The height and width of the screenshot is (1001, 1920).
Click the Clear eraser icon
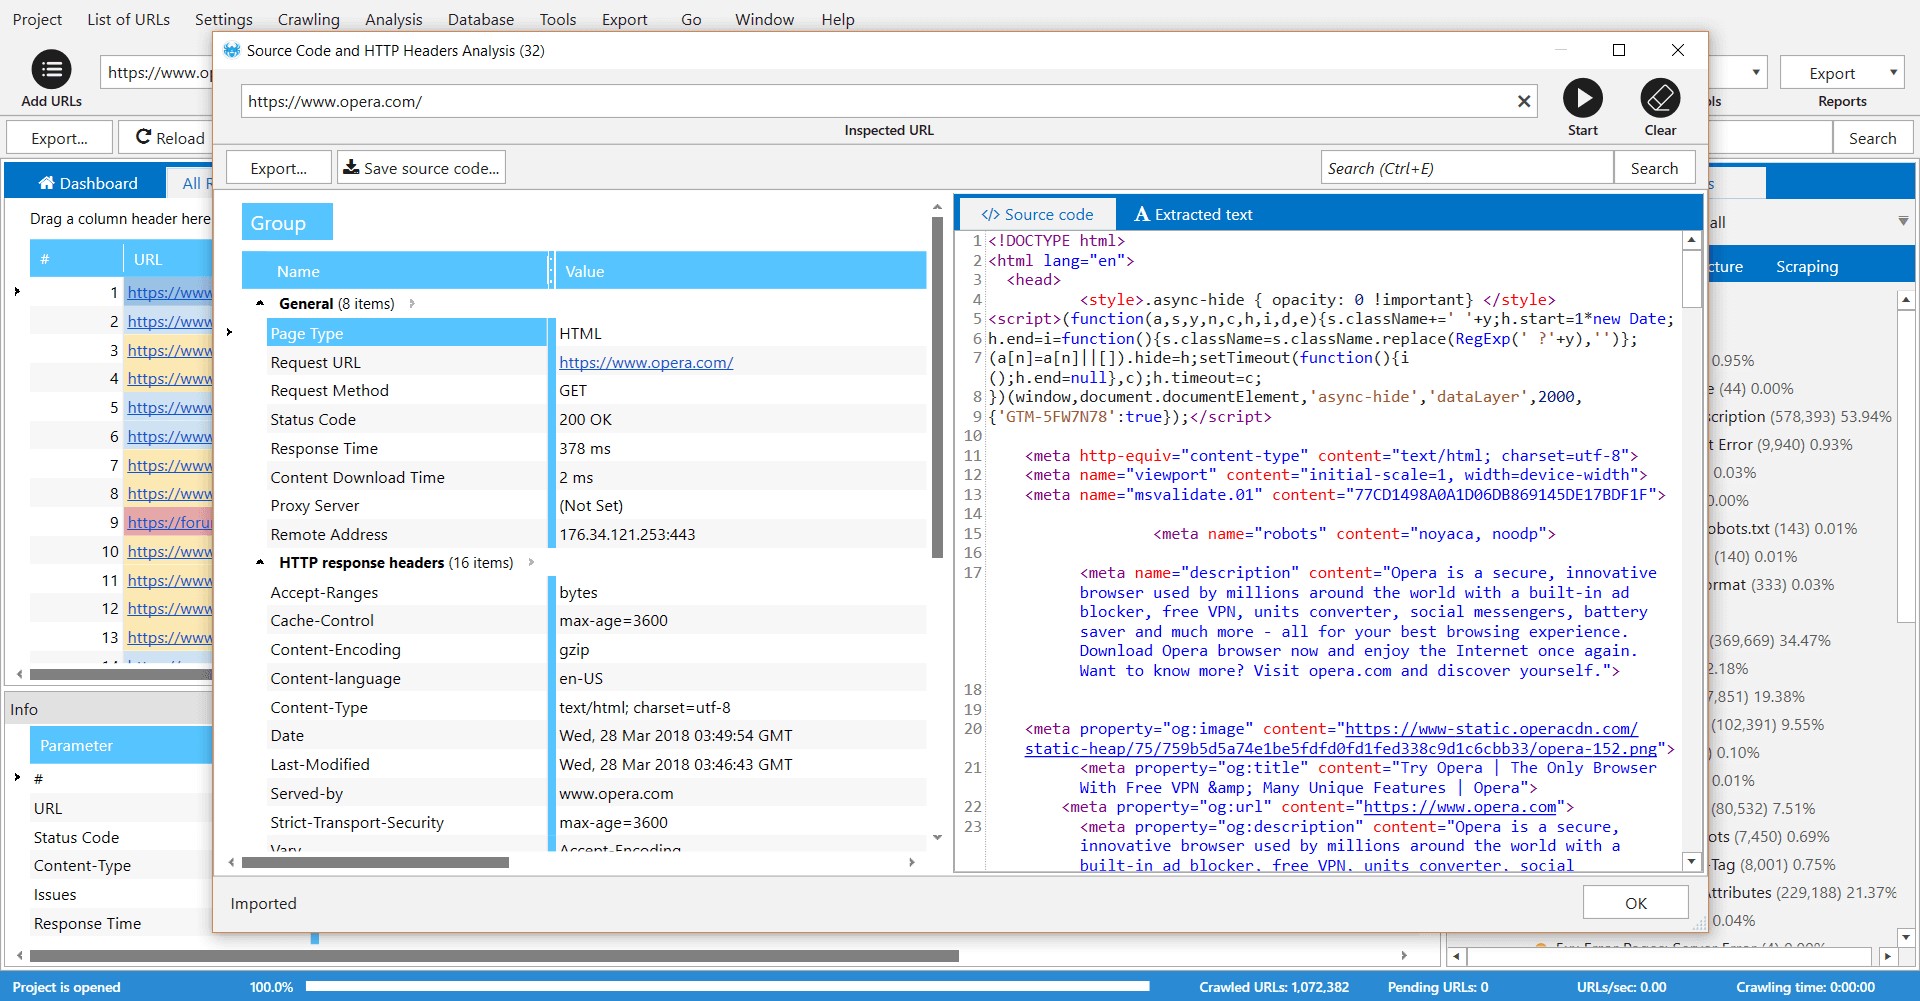(1660, 98)
